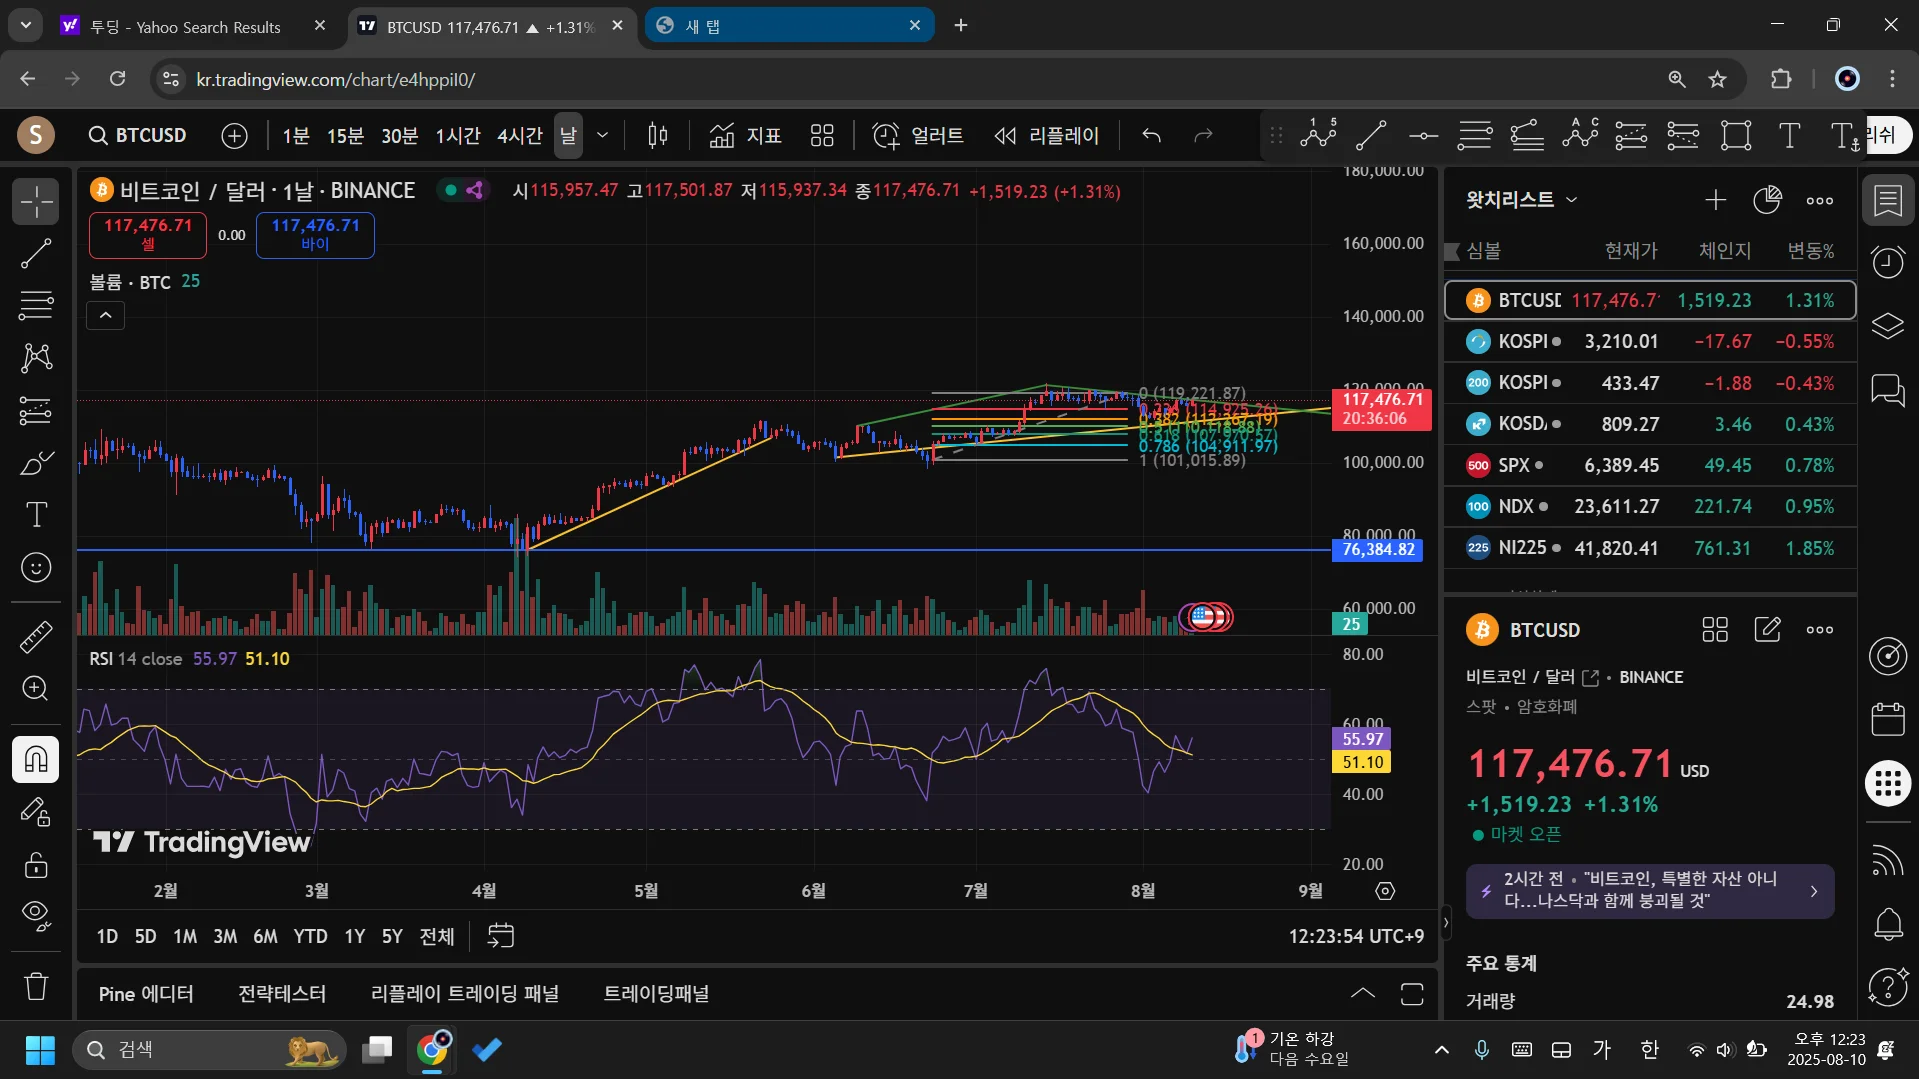Open the indicators (지표) menu
The width and height of the screenshot is (1919, 1079).
[745, 136]
